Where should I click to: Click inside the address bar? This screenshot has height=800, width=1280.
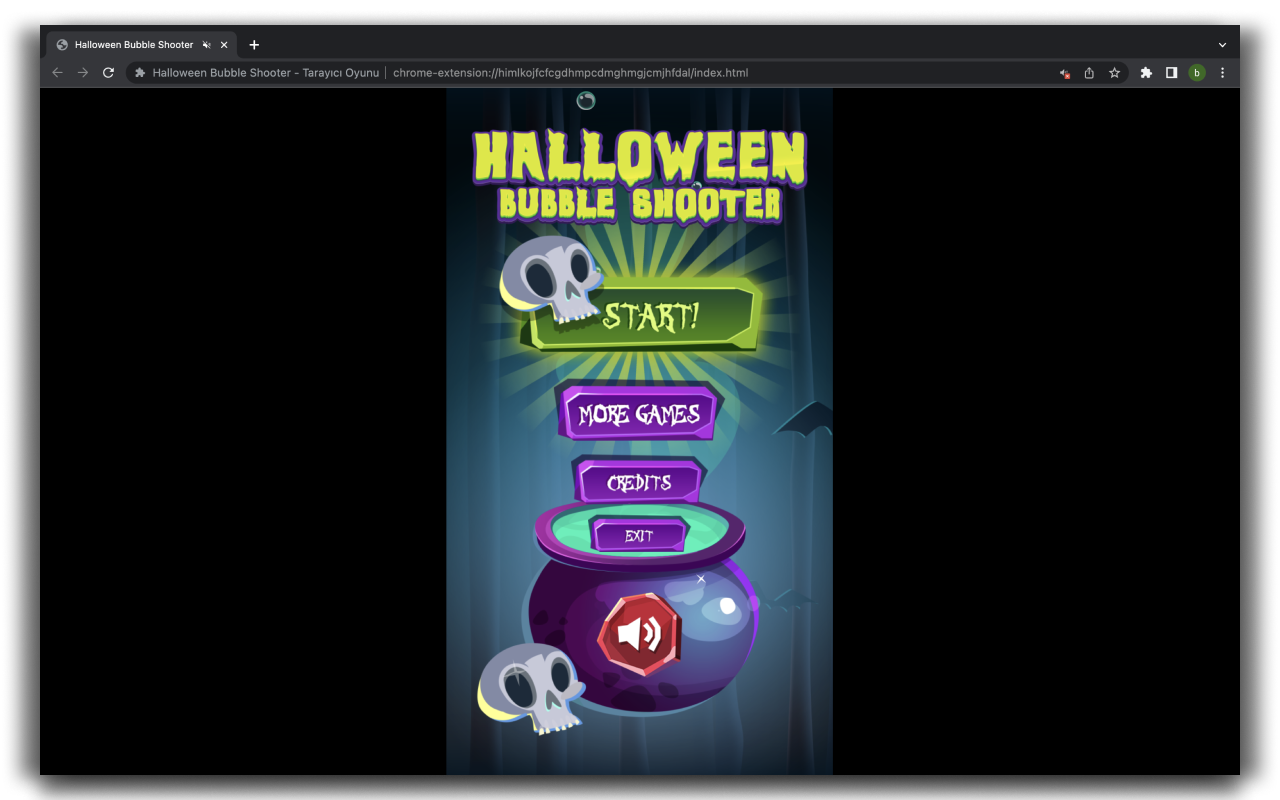[600, 72]
